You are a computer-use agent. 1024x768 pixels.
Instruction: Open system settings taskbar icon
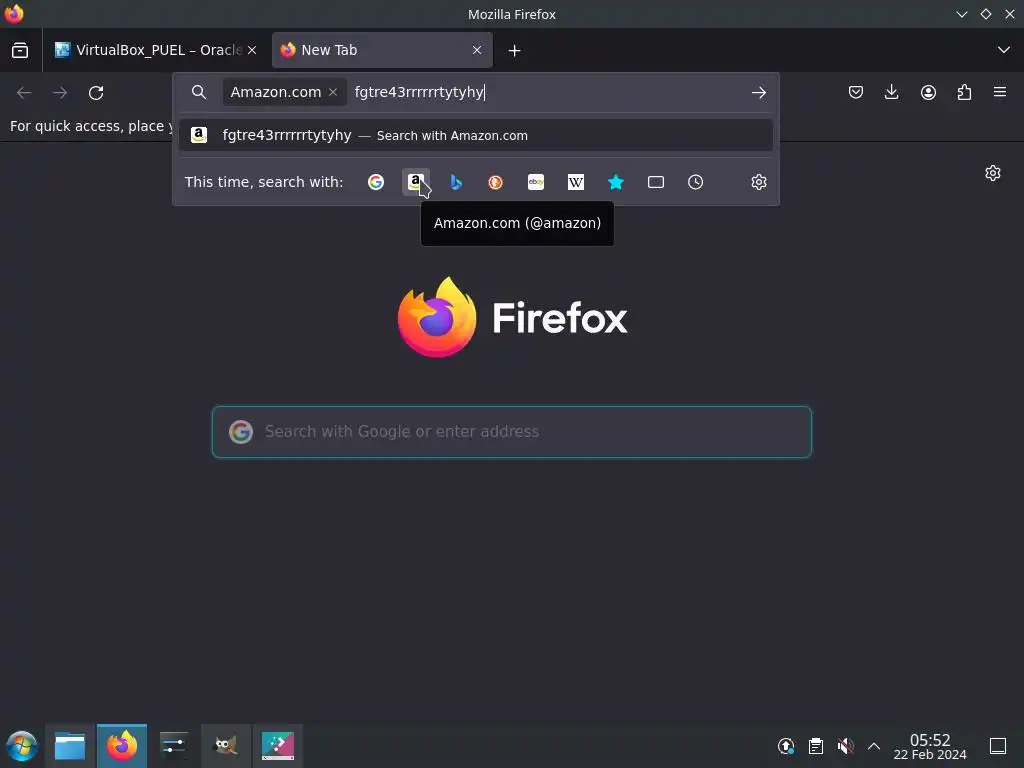point(174,746)
